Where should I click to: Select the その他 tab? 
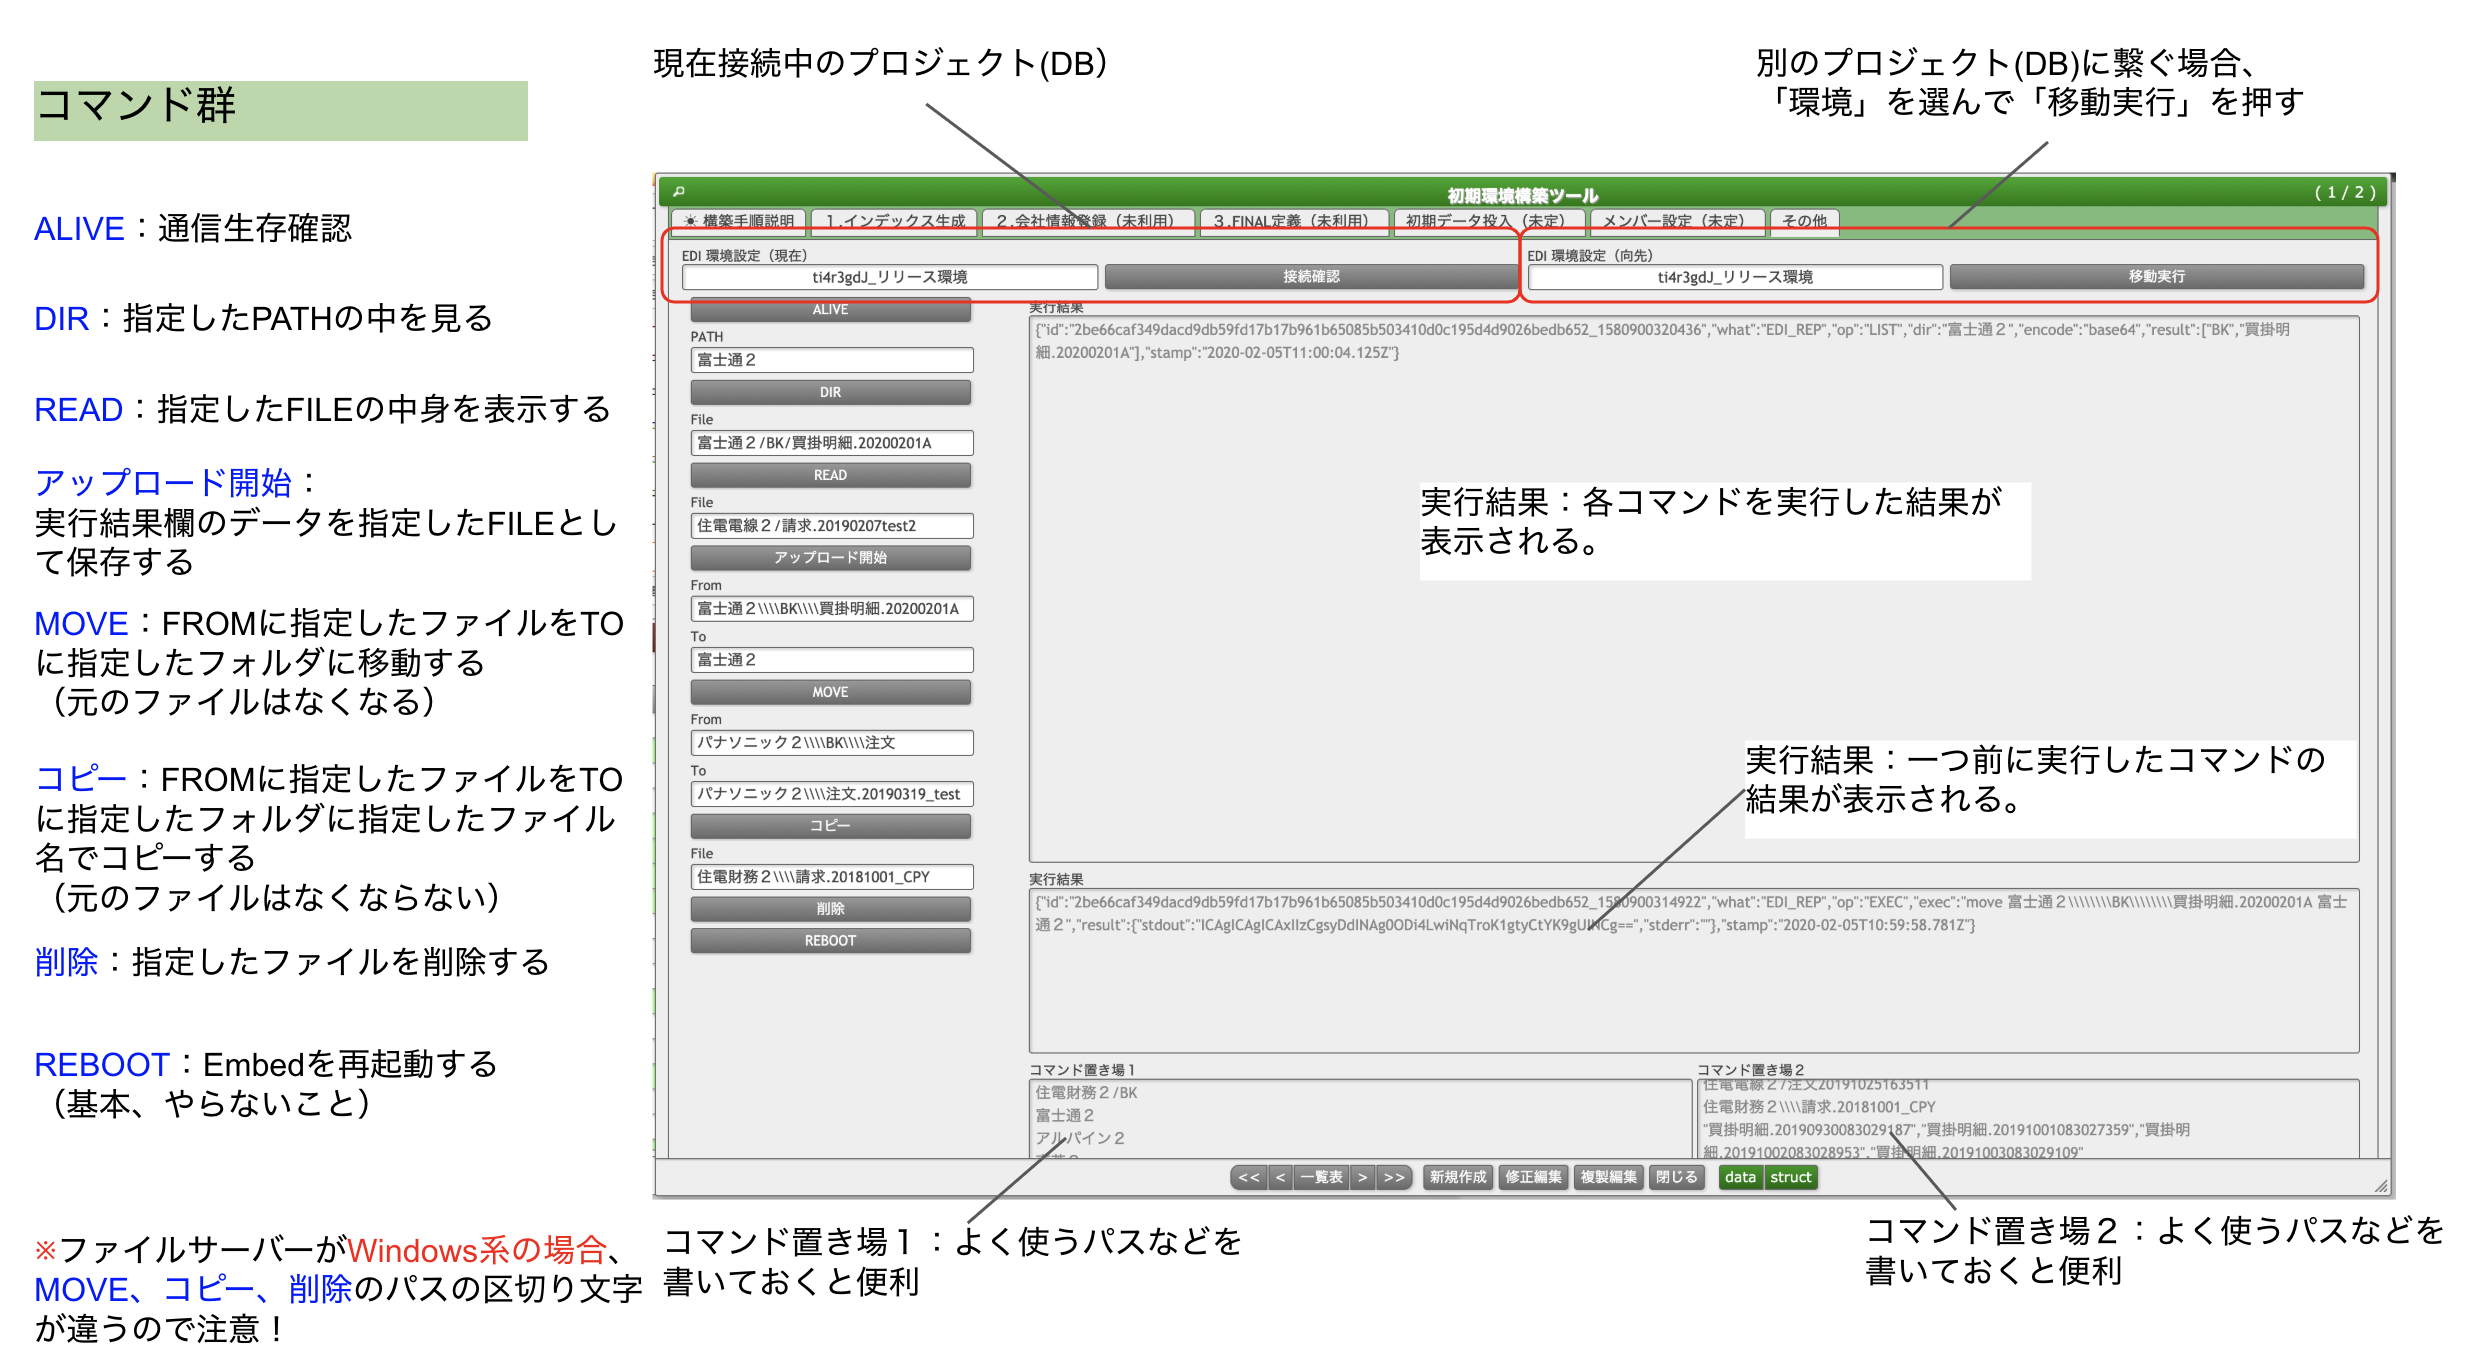point(1804,221)
